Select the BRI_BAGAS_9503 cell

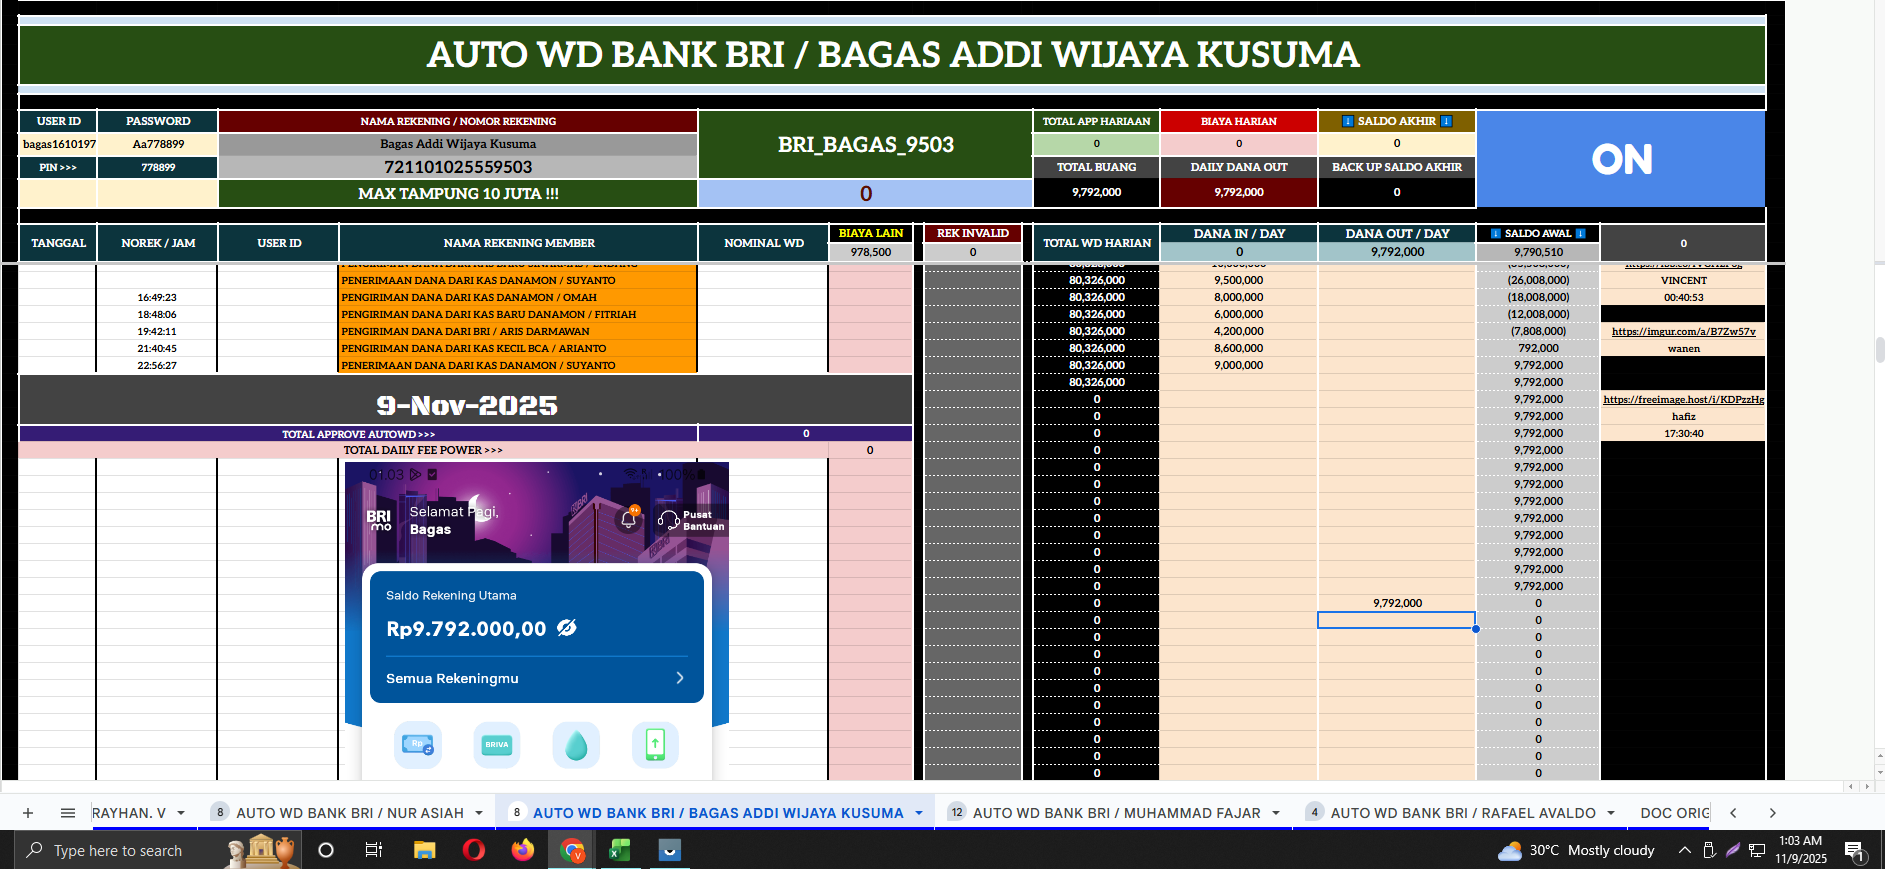click(x=865, y=145)
